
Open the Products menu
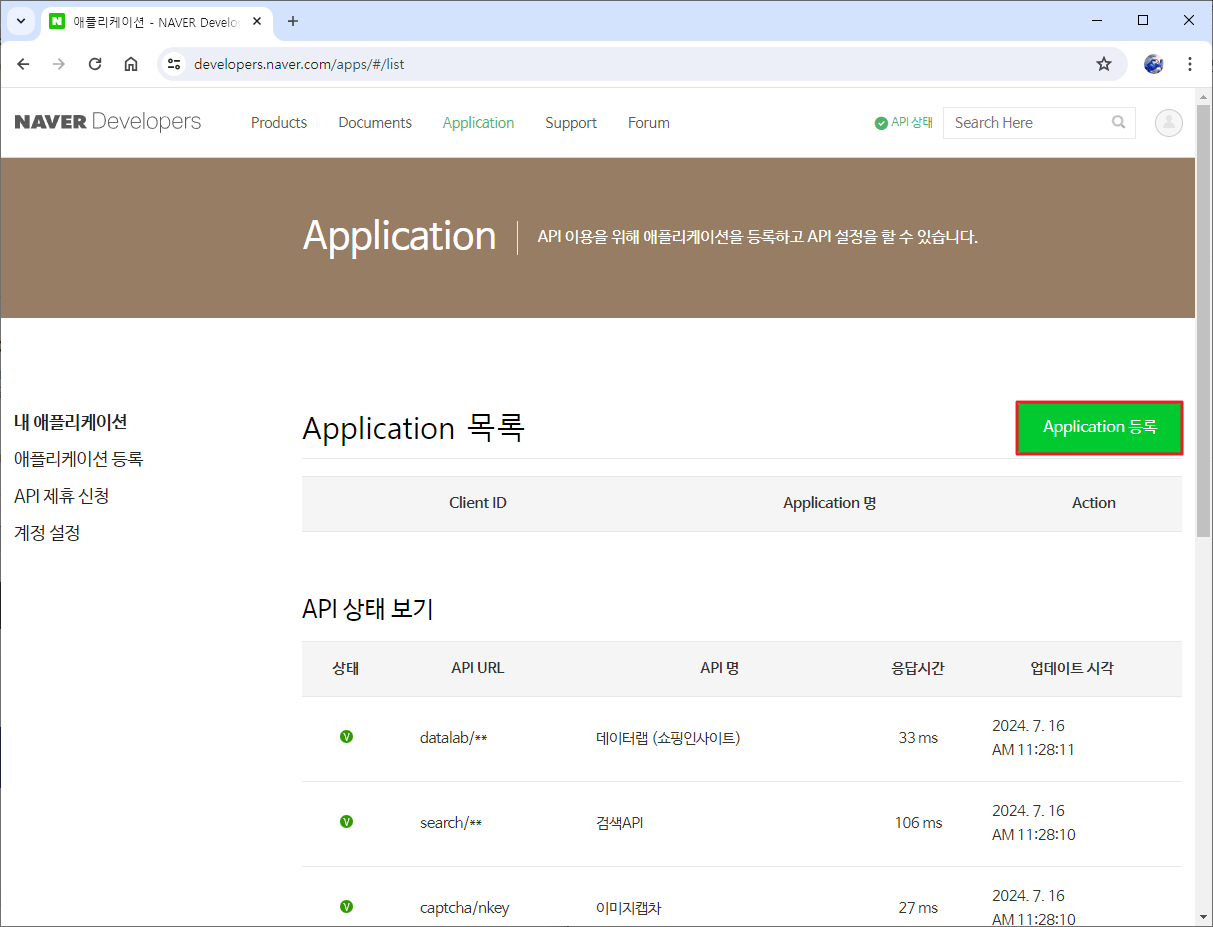[279, 122]
